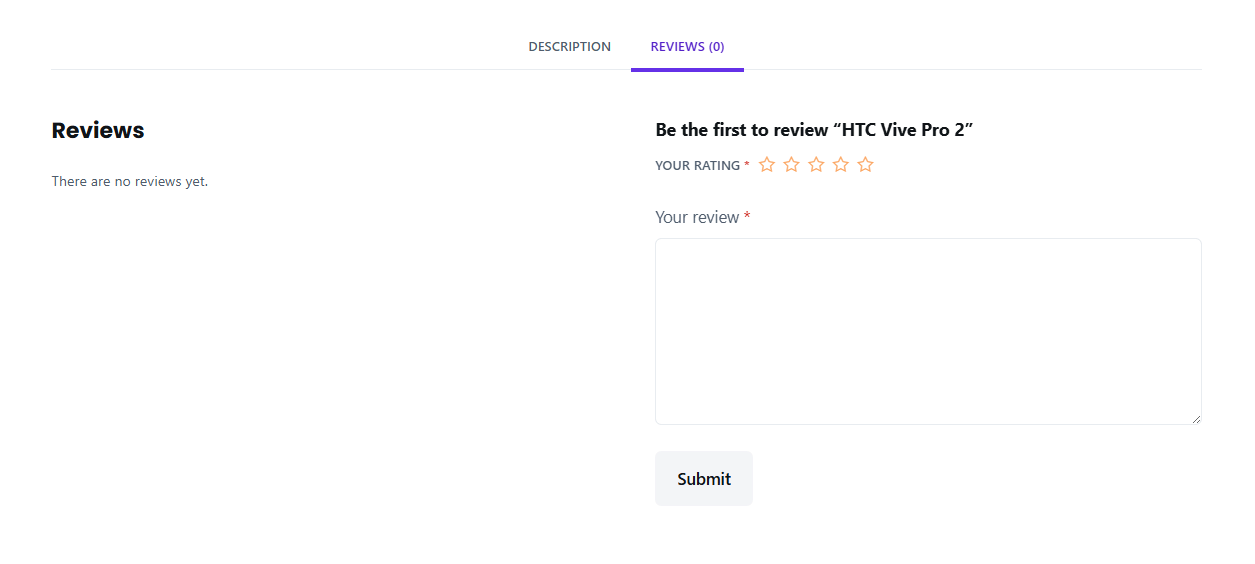Viewport: 1255px width, 564px height.
Task: Click the divider line below the tabs
Action: [300, 70]
